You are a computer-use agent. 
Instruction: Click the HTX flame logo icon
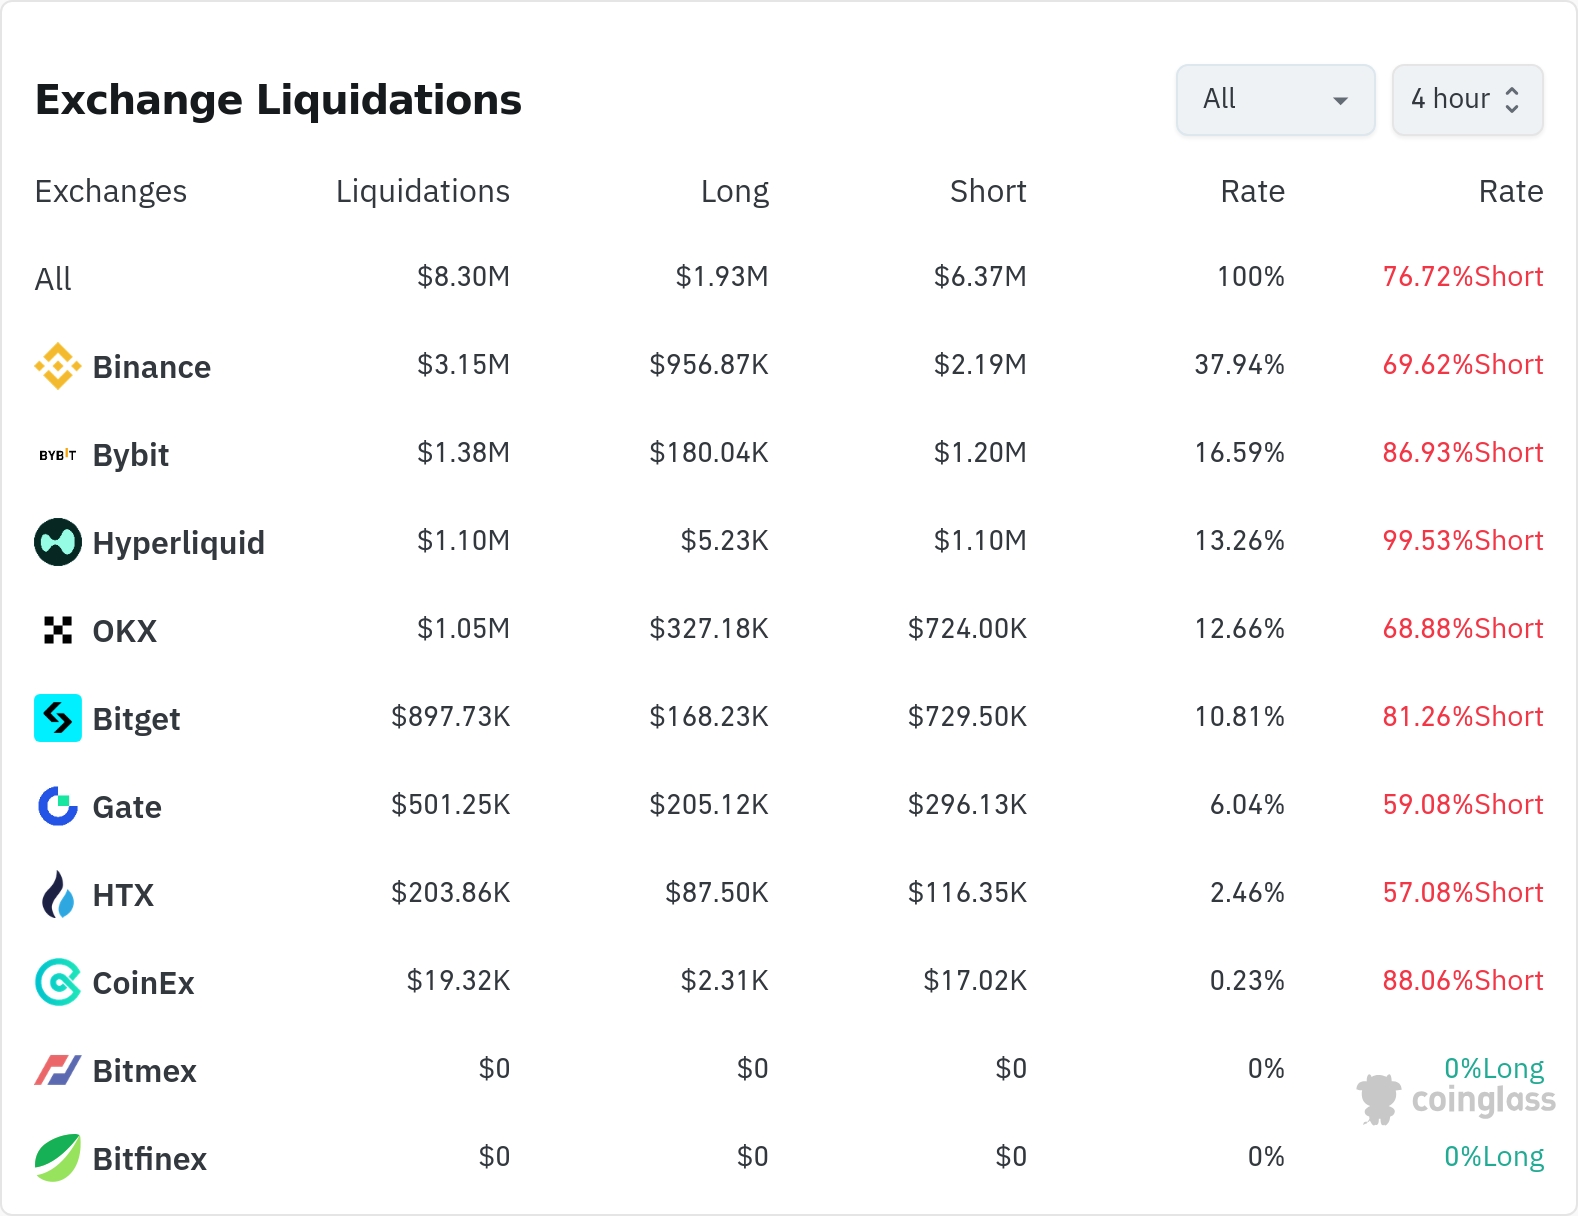coord(58,894)
